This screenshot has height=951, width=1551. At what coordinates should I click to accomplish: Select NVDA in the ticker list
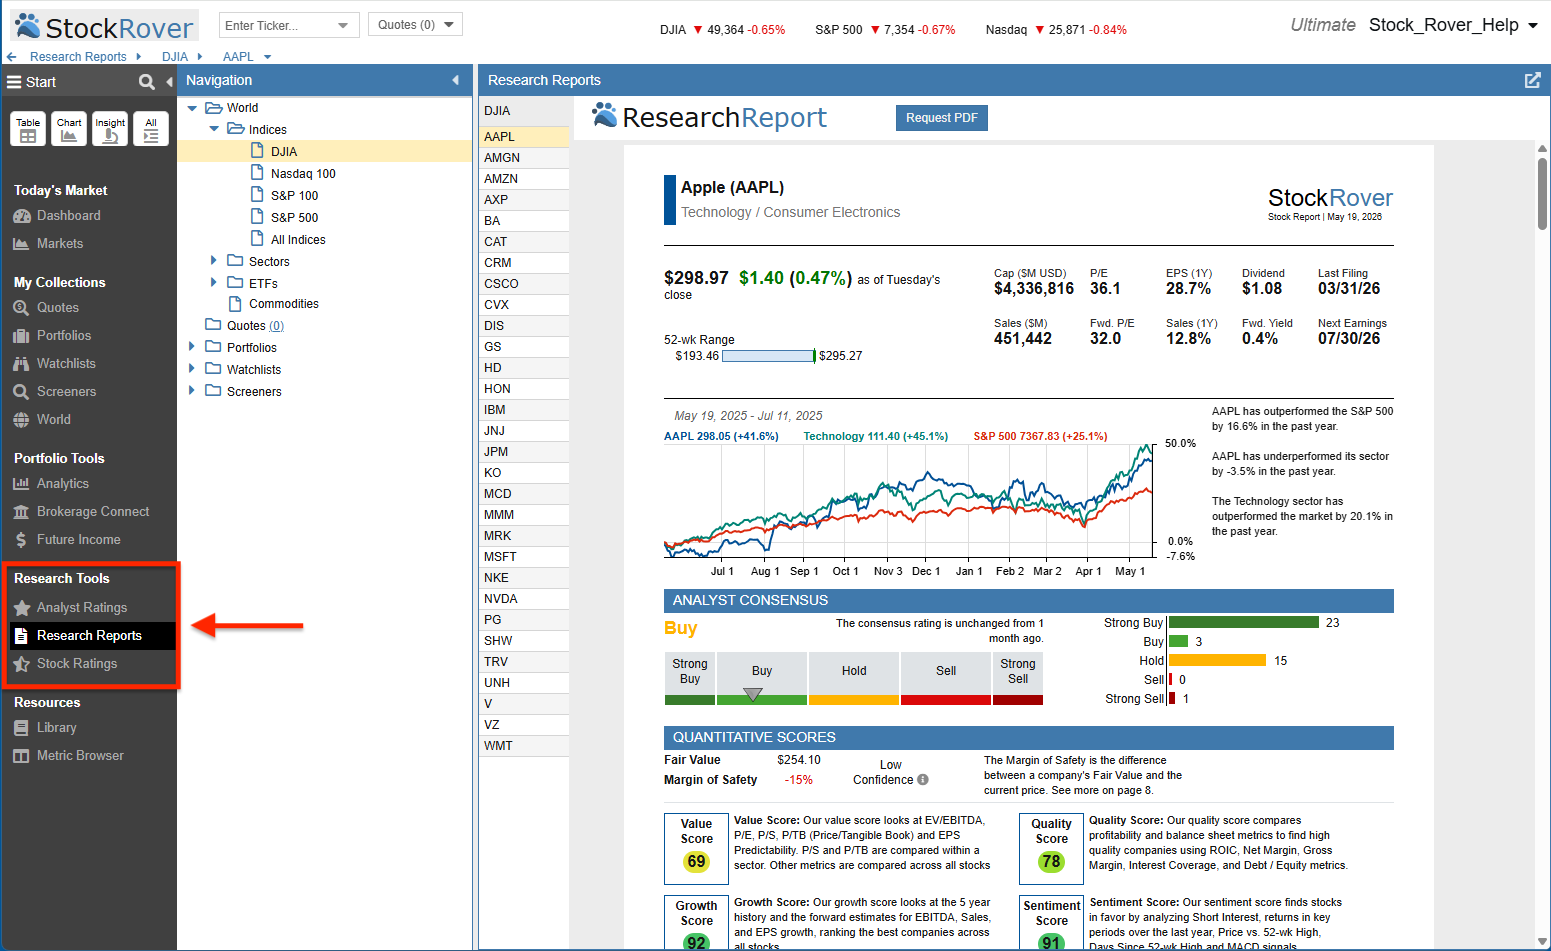click(524, 599)
